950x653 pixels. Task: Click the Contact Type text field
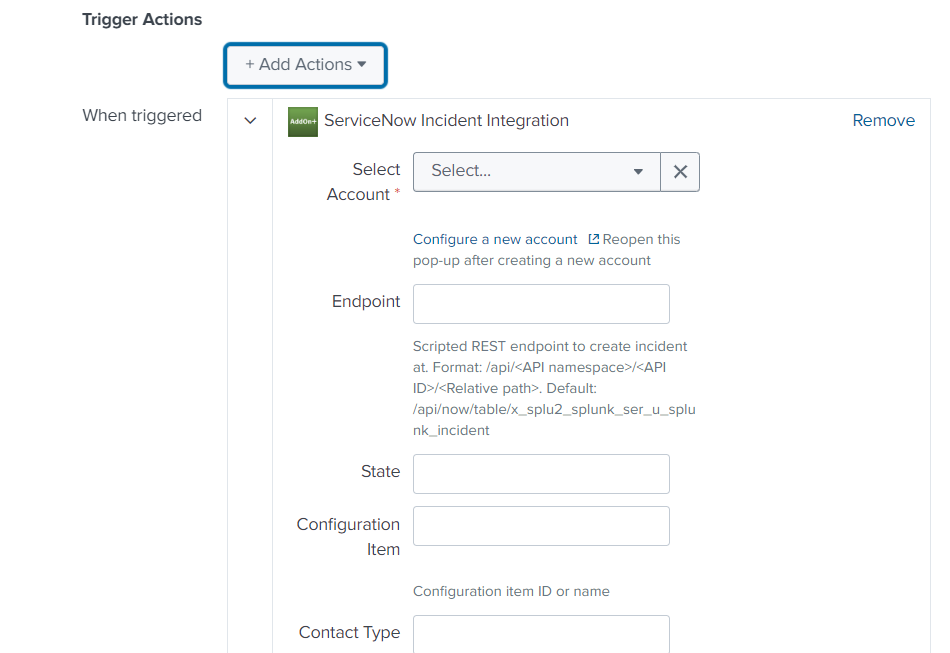coord(541,634)
